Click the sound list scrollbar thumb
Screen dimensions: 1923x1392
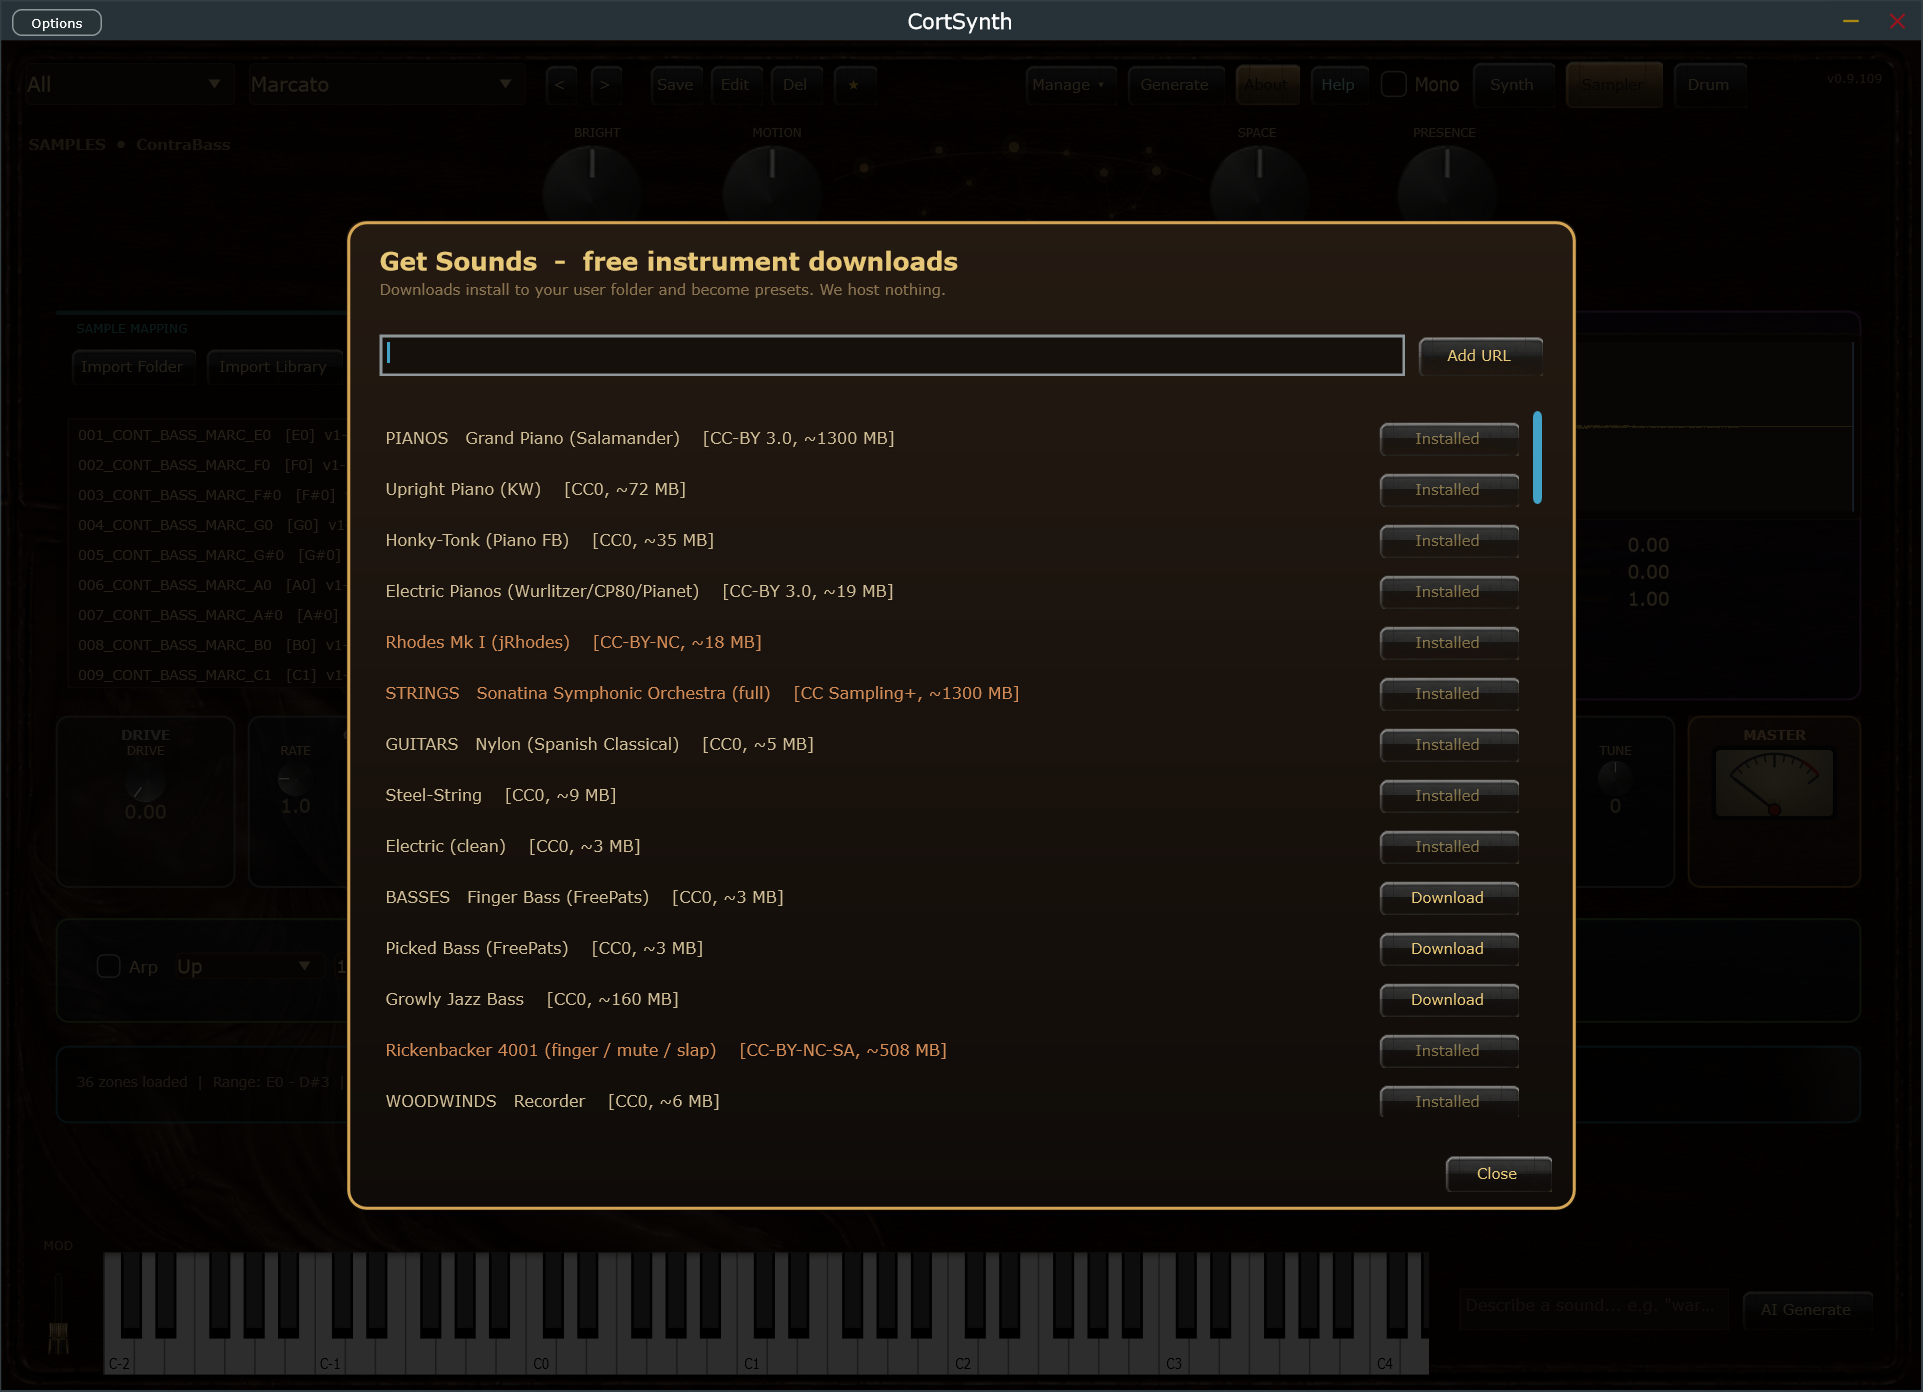point(1537,457)
